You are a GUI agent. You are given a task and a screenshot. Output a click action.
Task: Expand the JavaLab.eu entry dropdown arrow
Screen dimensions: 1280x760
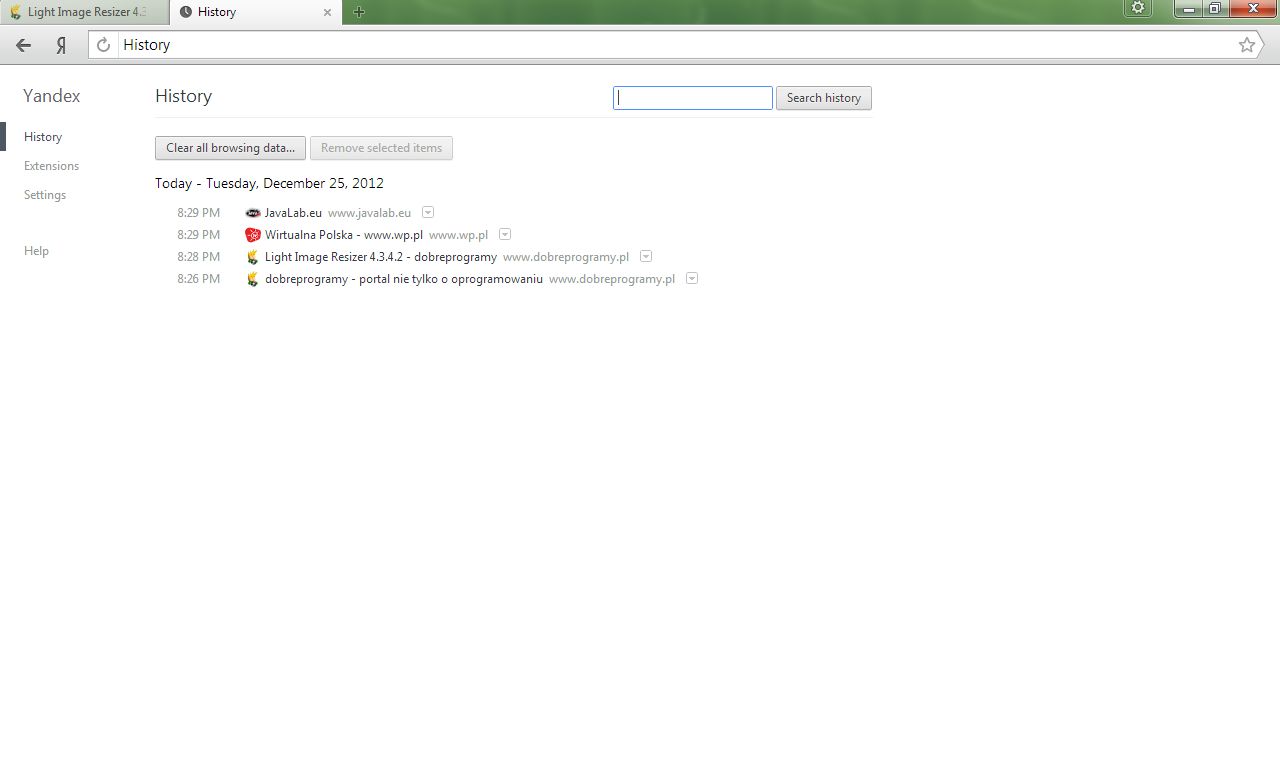pyautogui.click(x=428, y=212)
